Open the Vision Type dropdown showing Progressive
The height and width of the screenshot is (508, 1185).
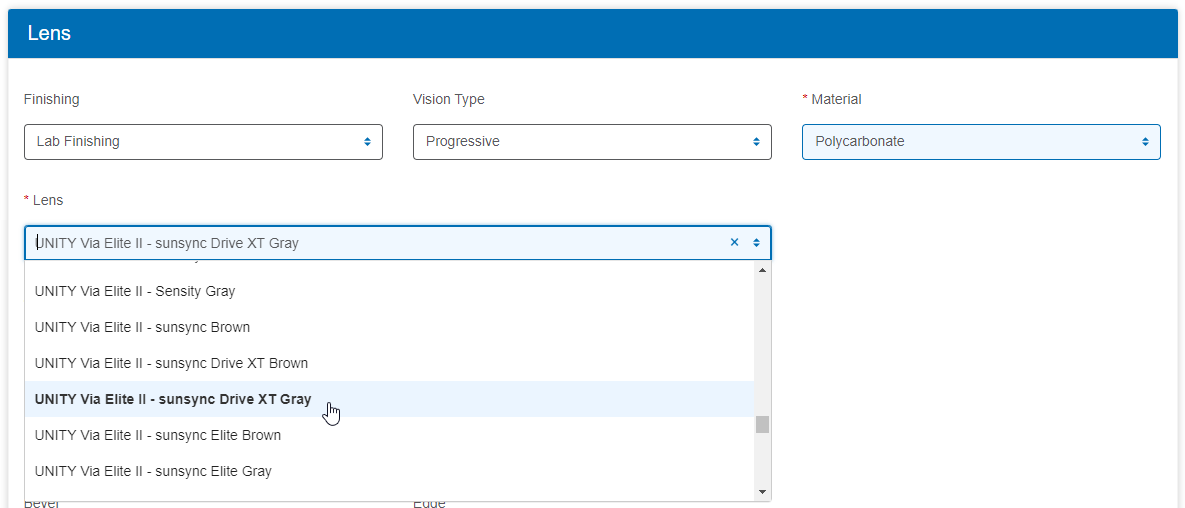click(x=592, y=142)
